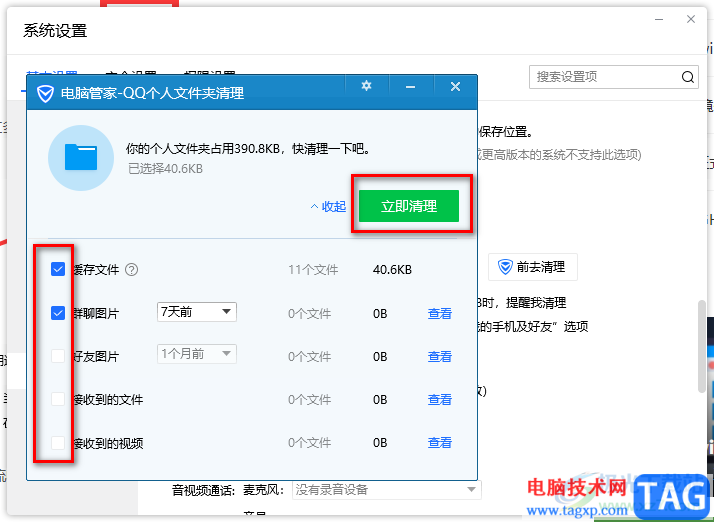Open cleanup dialog settings gear icon
Screen dimensions: 714x522
pyautogui.click(x=367, y=86)
